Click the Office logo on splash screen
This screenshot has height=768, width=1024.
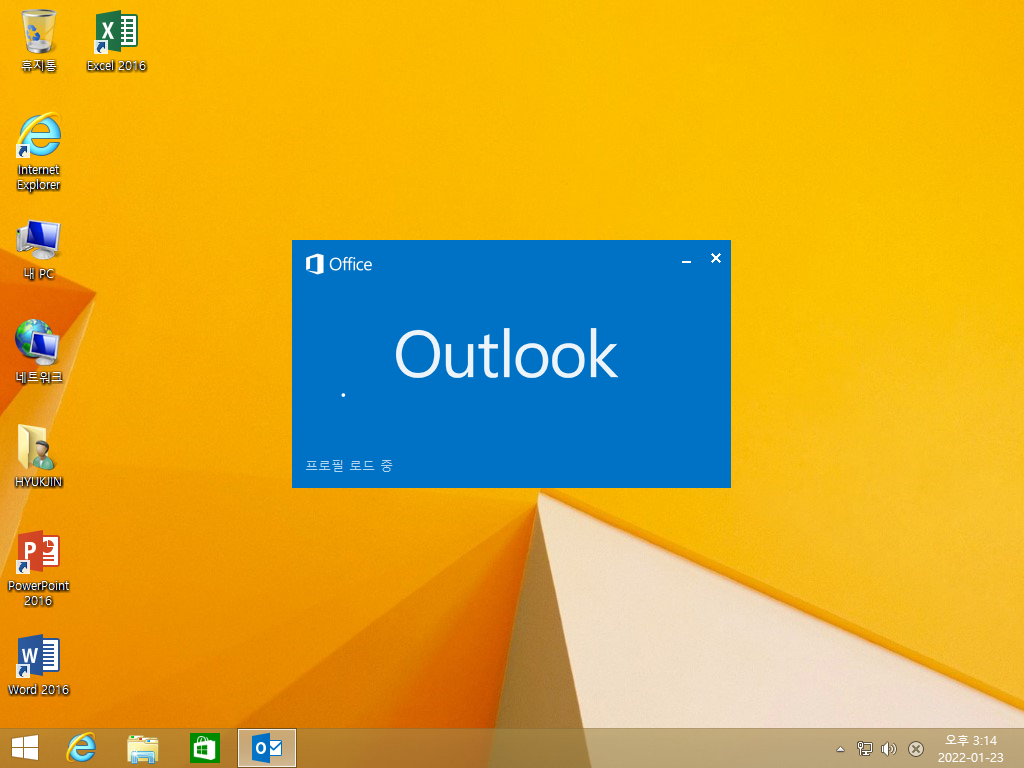pos(339,264)
